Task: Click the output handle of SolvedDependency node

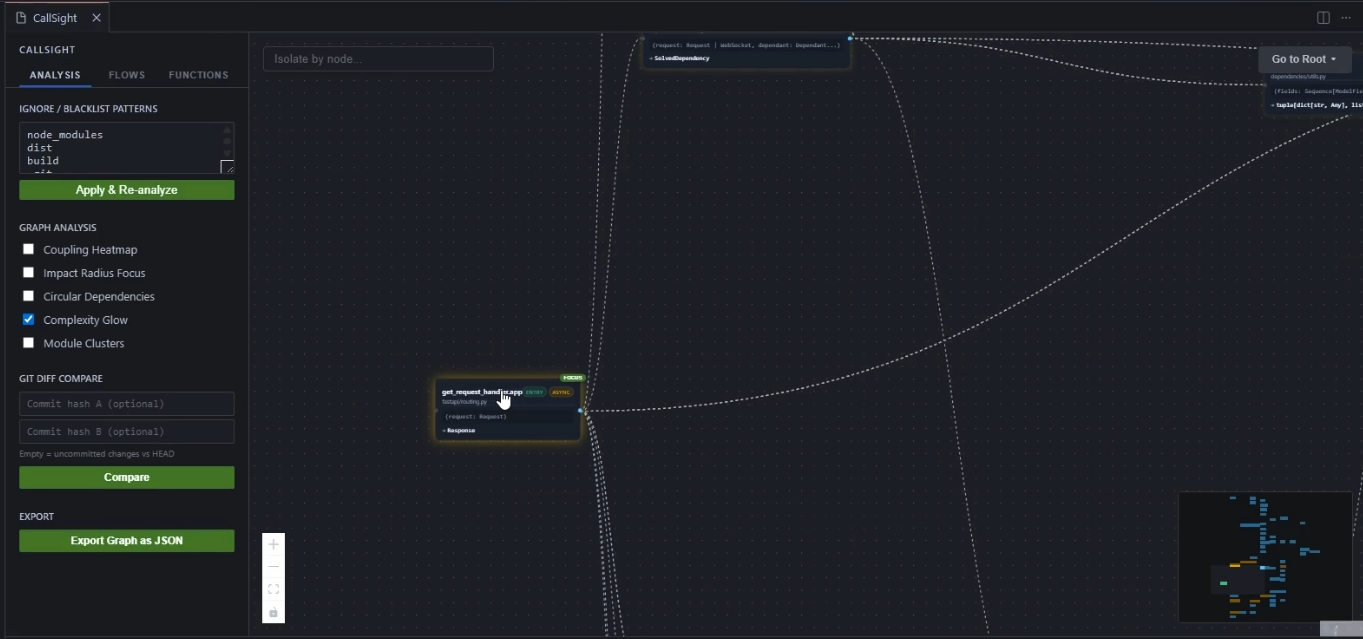Action: 850,38
